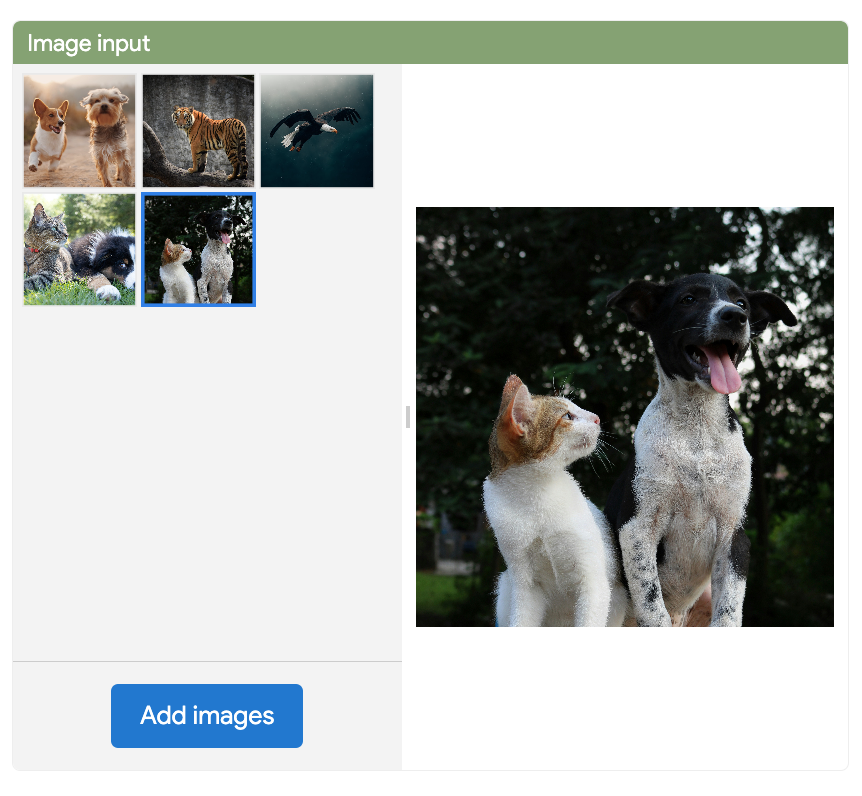Click the panel splitter handle beside the preview
The width and height of the screenshot is (862, 796).
[x=407, y=417]
